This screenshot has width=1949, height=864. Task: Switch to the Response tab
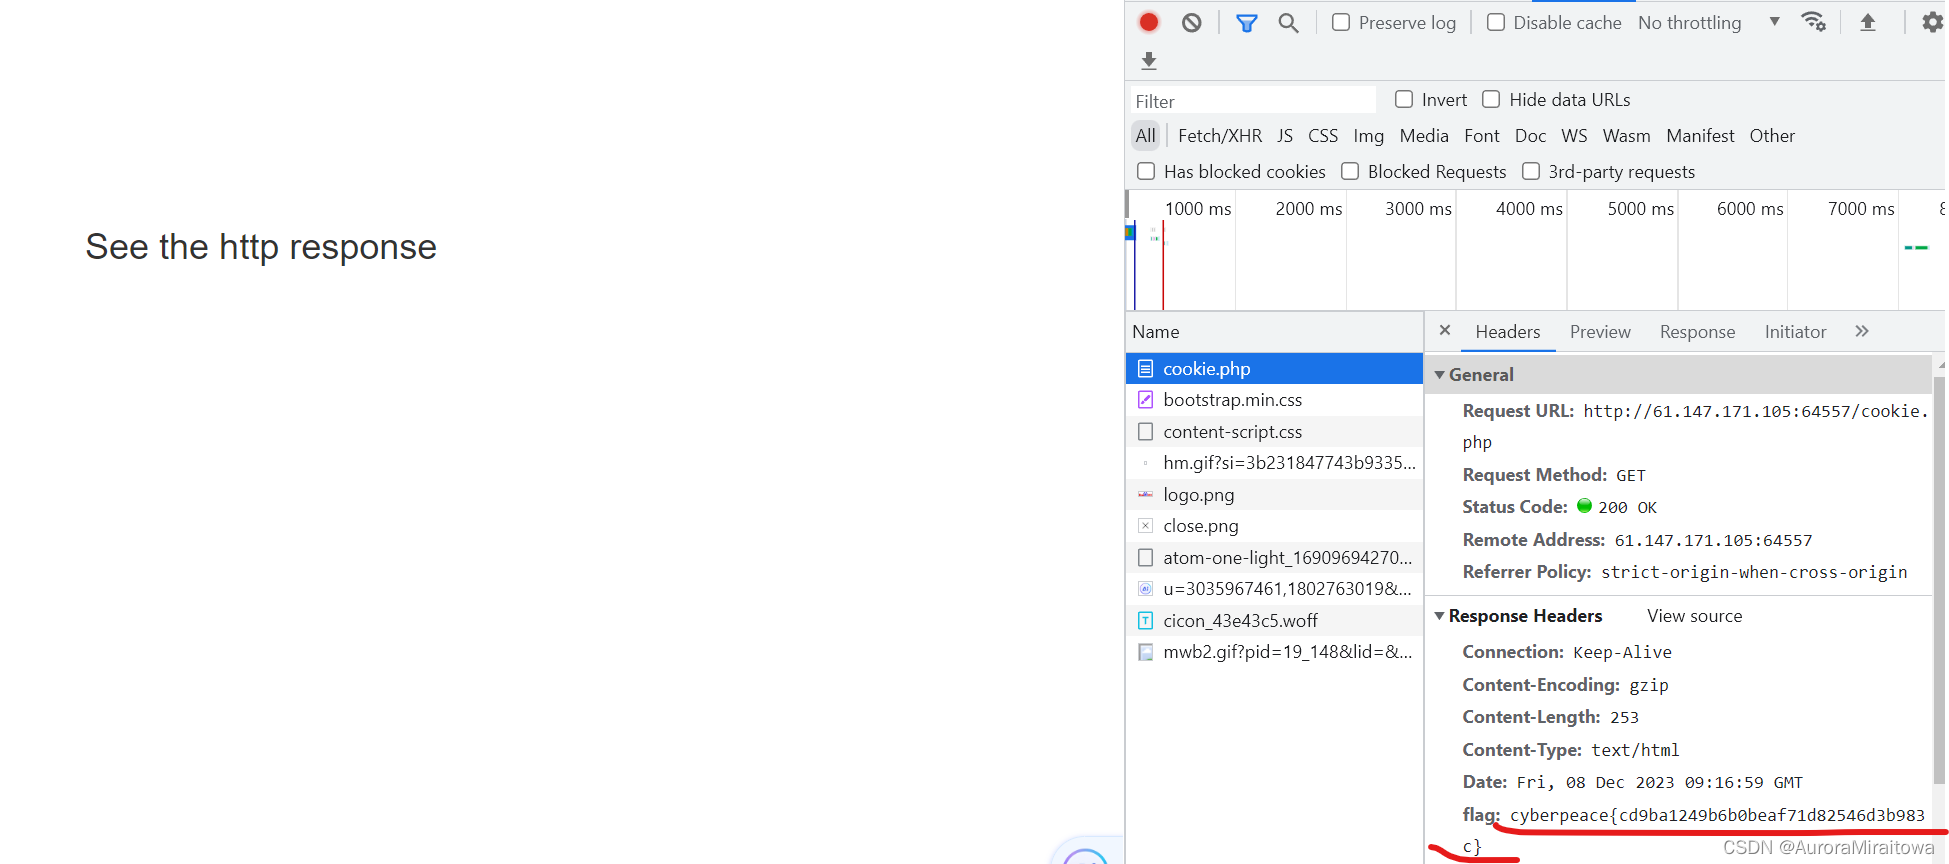tap(1697, 332)
